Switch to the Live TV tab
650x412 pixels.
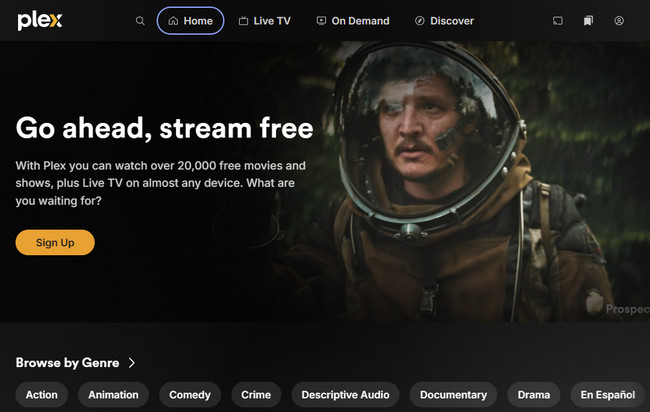[264, 21]
